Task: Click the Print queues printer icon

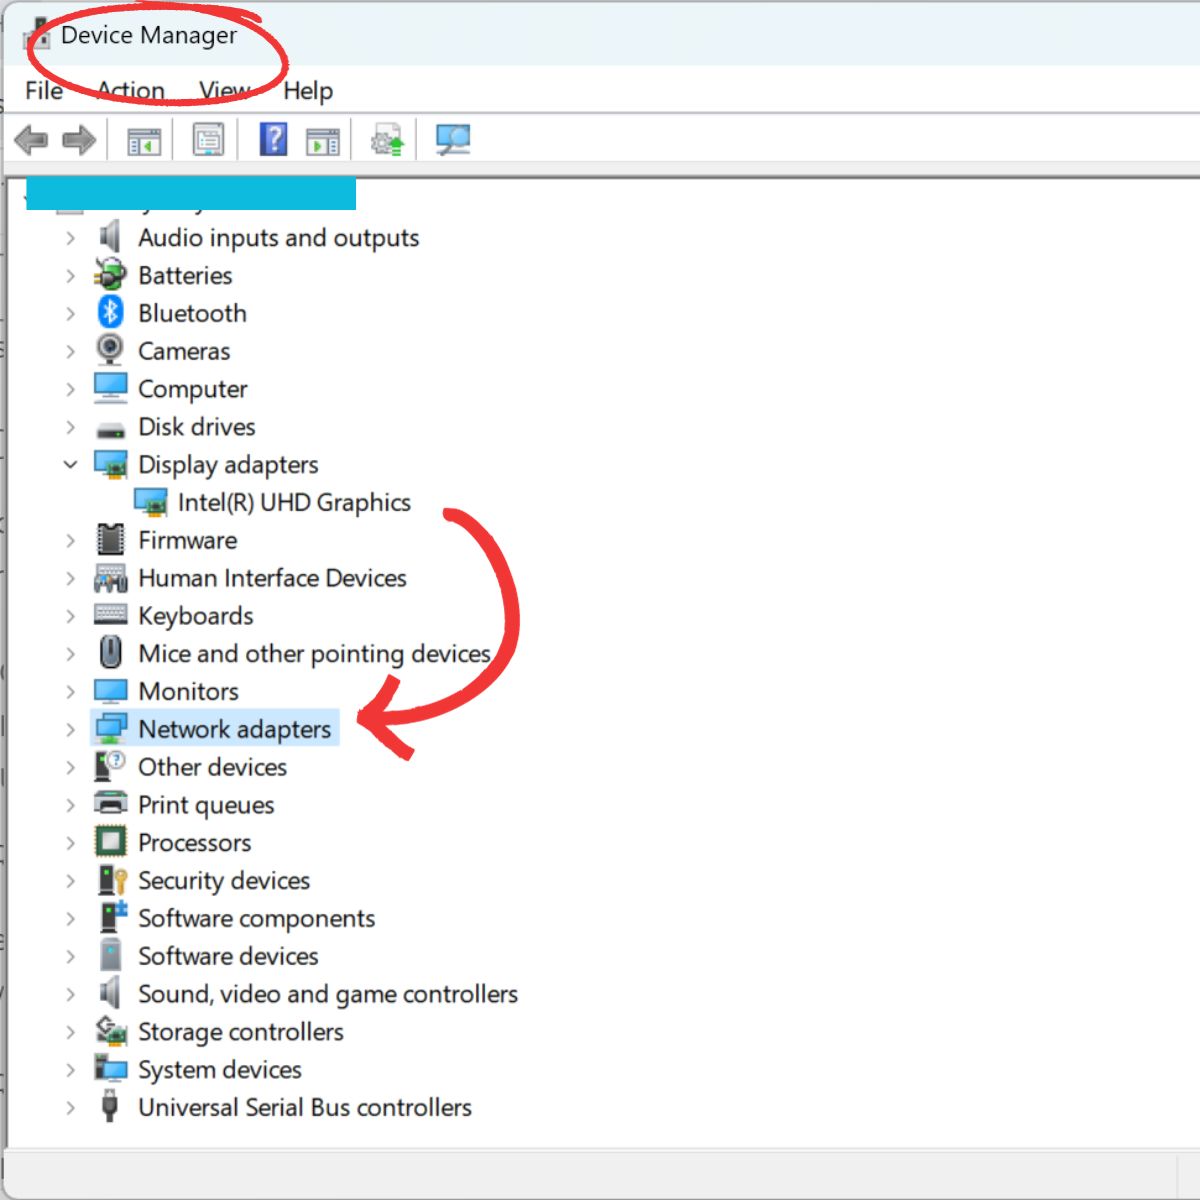Action: [110, 804]
